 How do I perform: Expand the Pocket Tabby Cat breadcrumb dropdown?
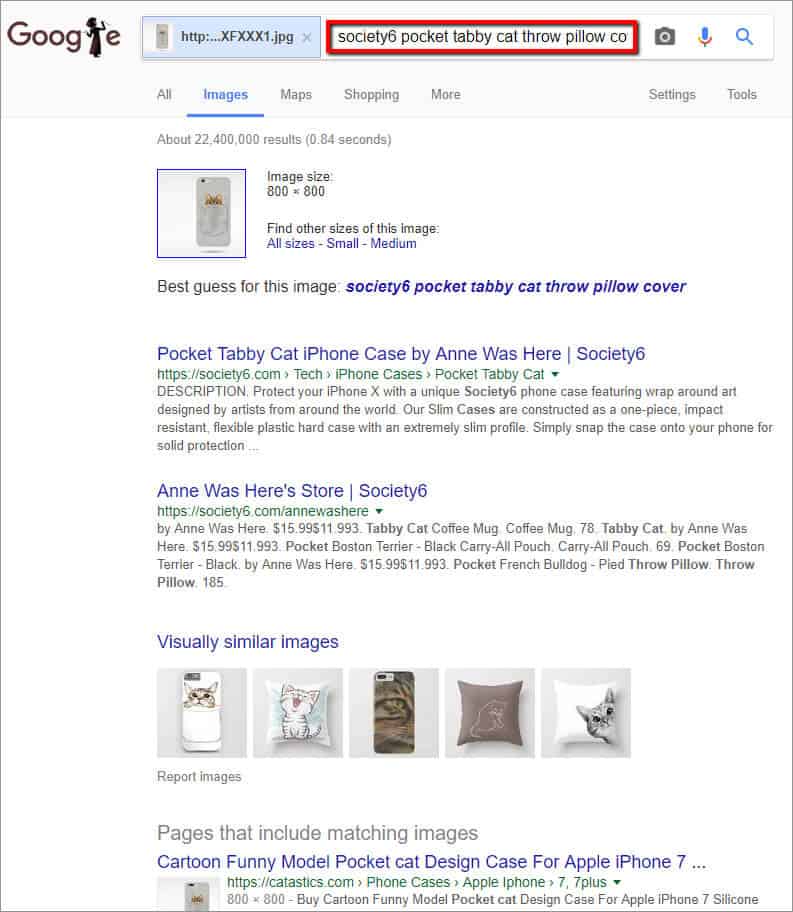click(x=556, y=374)
